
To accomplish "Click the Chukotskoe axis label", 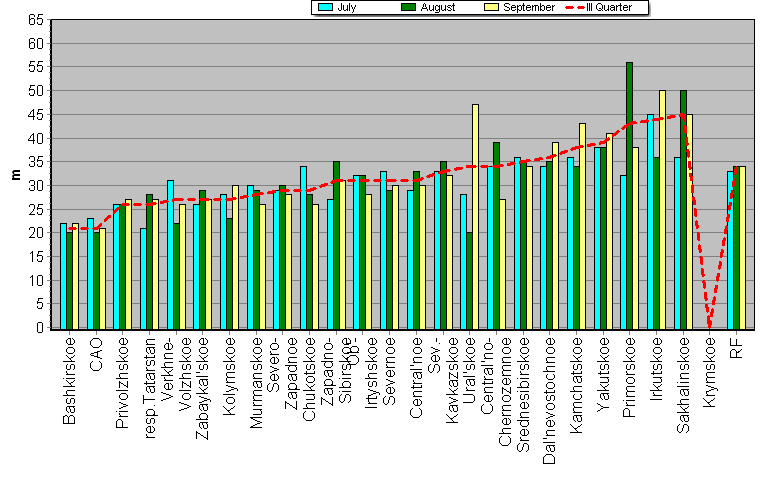I will (309, 379).
